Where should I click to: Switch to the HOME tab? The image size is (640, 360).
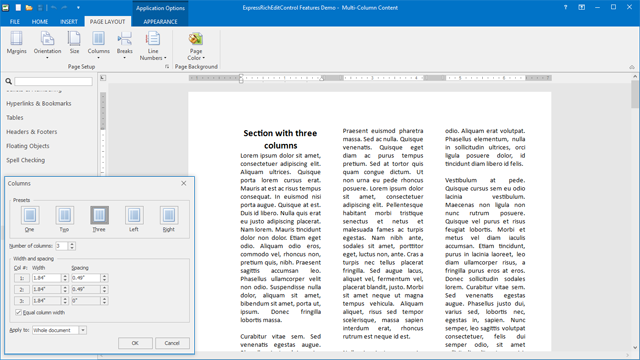[x=40, y=22]
